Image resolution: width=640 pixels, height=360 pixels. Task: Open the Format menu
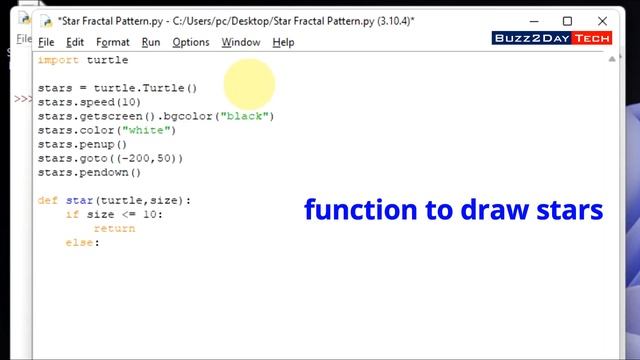click(x=113, y=42)
